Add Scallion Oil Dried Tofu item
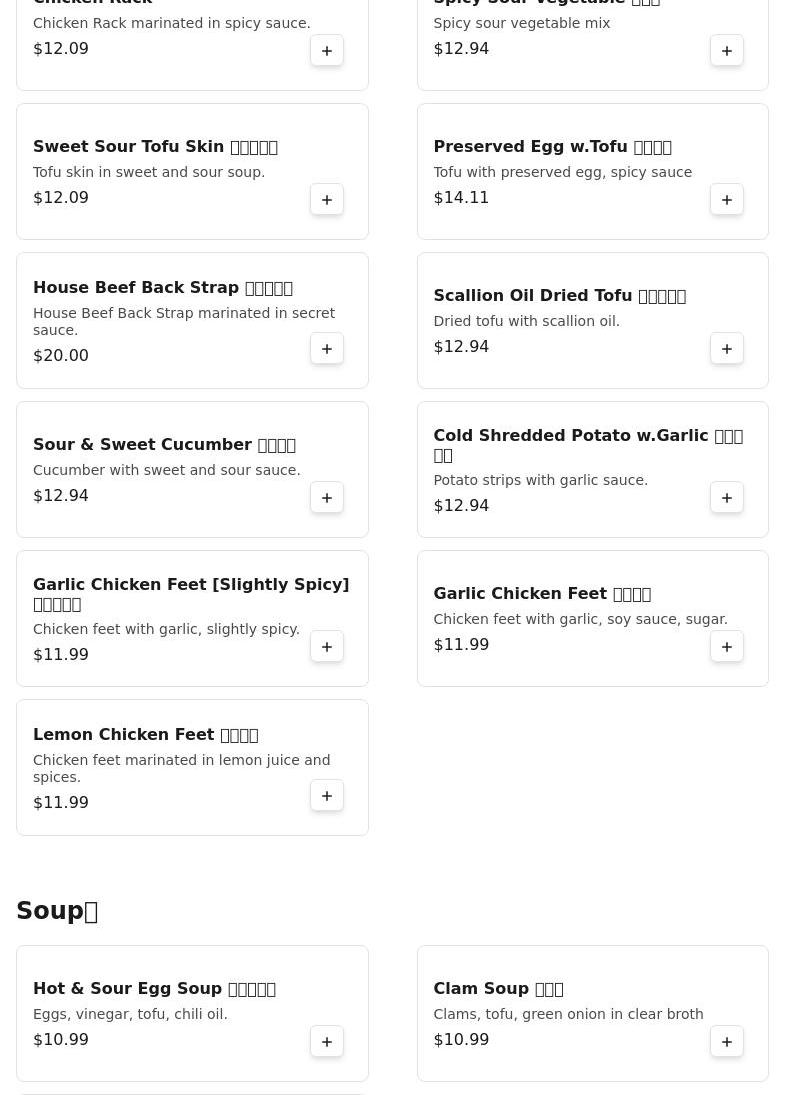 [x=727, y=349]
